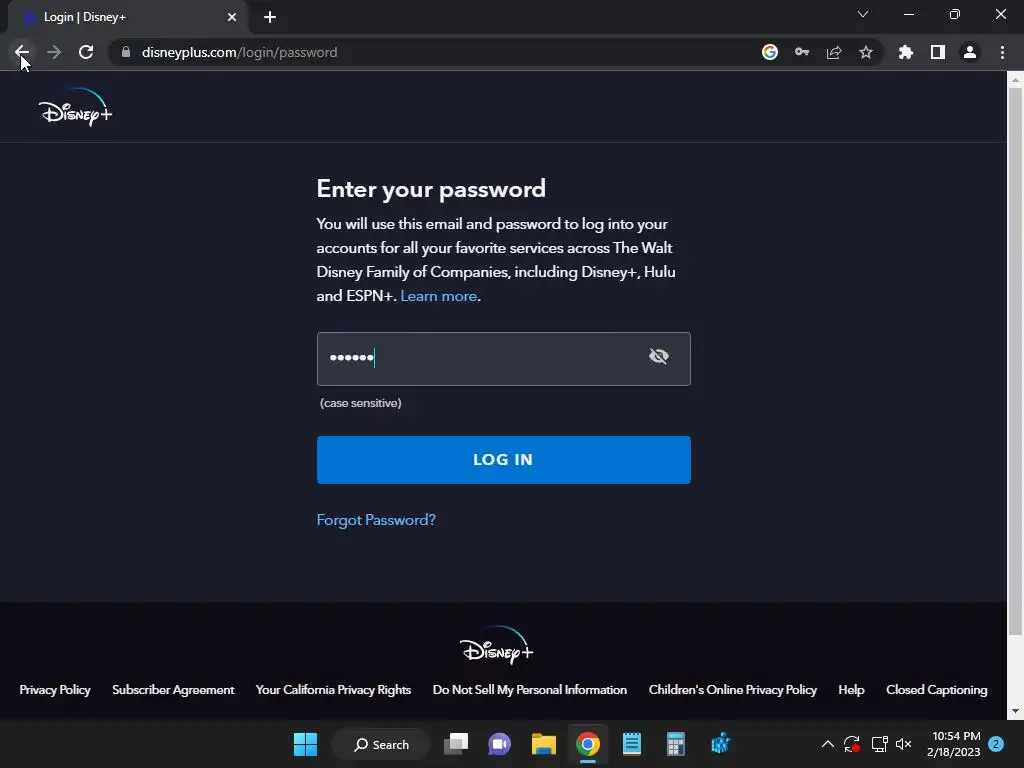This screenshot has height=768, width=1024.
Task: Open a new browser tab
Action: tap(270, 17)
